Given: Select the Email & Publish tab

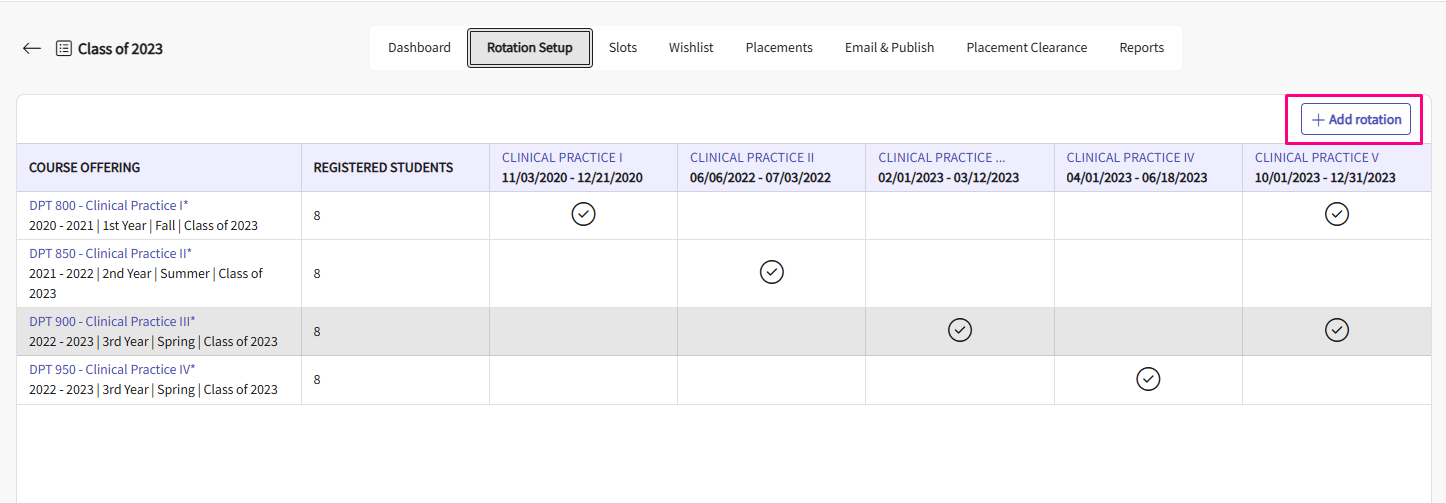Looking at the screenshot, I should (889, 48).
